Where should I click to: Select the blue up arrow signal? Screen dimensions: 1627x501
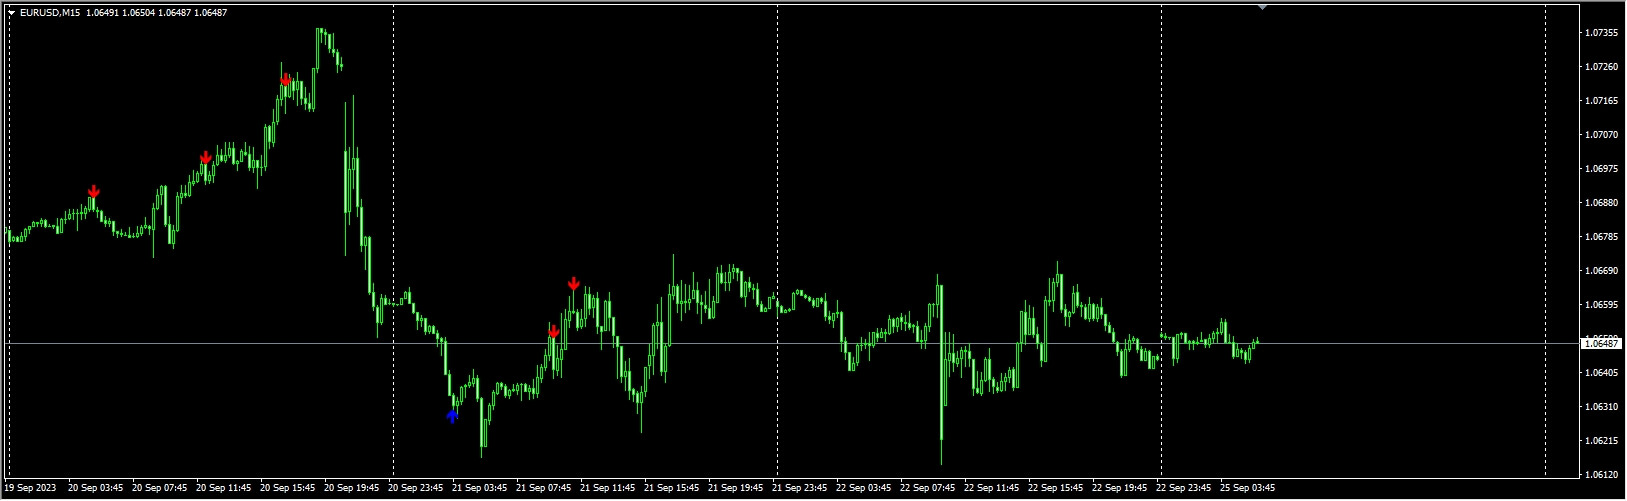(452, 415)
